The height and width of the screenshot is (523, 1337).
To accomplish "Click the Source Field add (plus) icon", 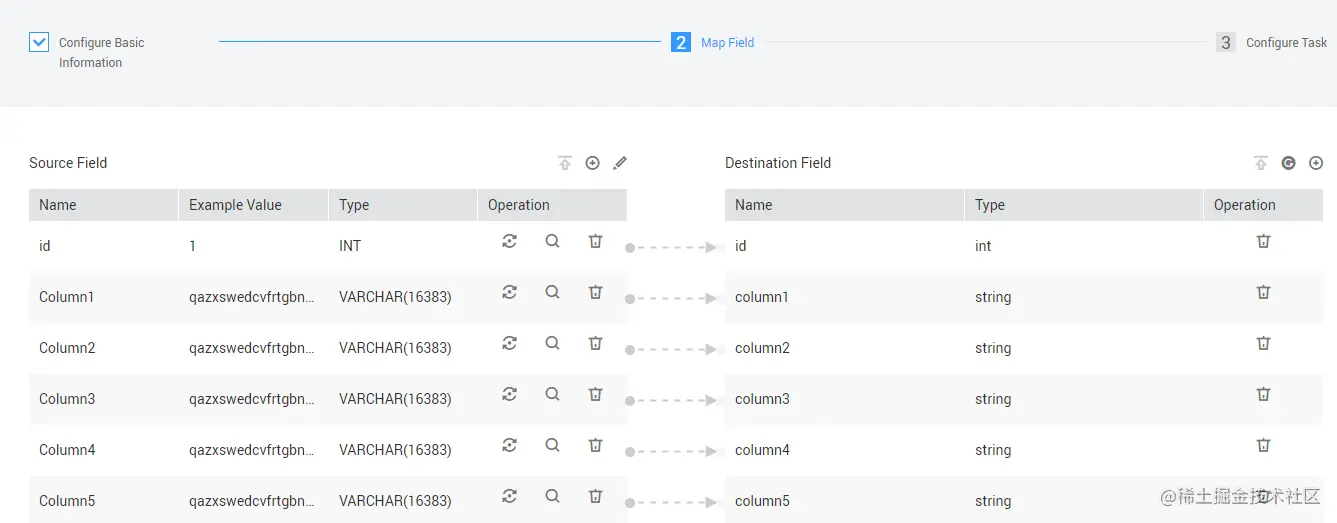I will (592, 163).
